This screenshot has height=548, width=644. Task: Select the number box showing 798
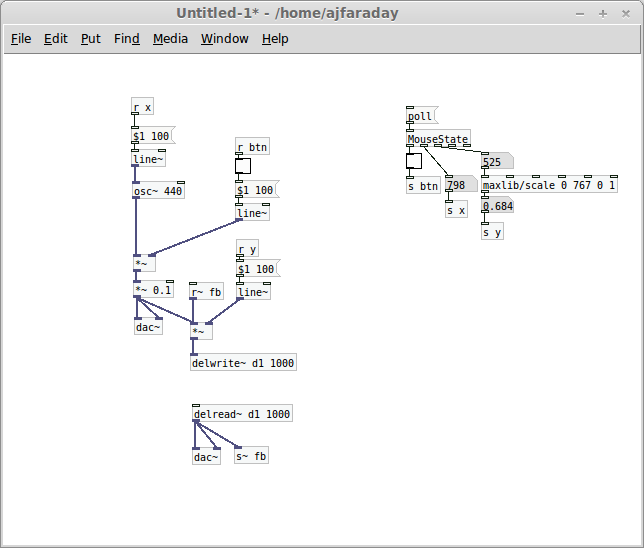click(x=461, y=184)
